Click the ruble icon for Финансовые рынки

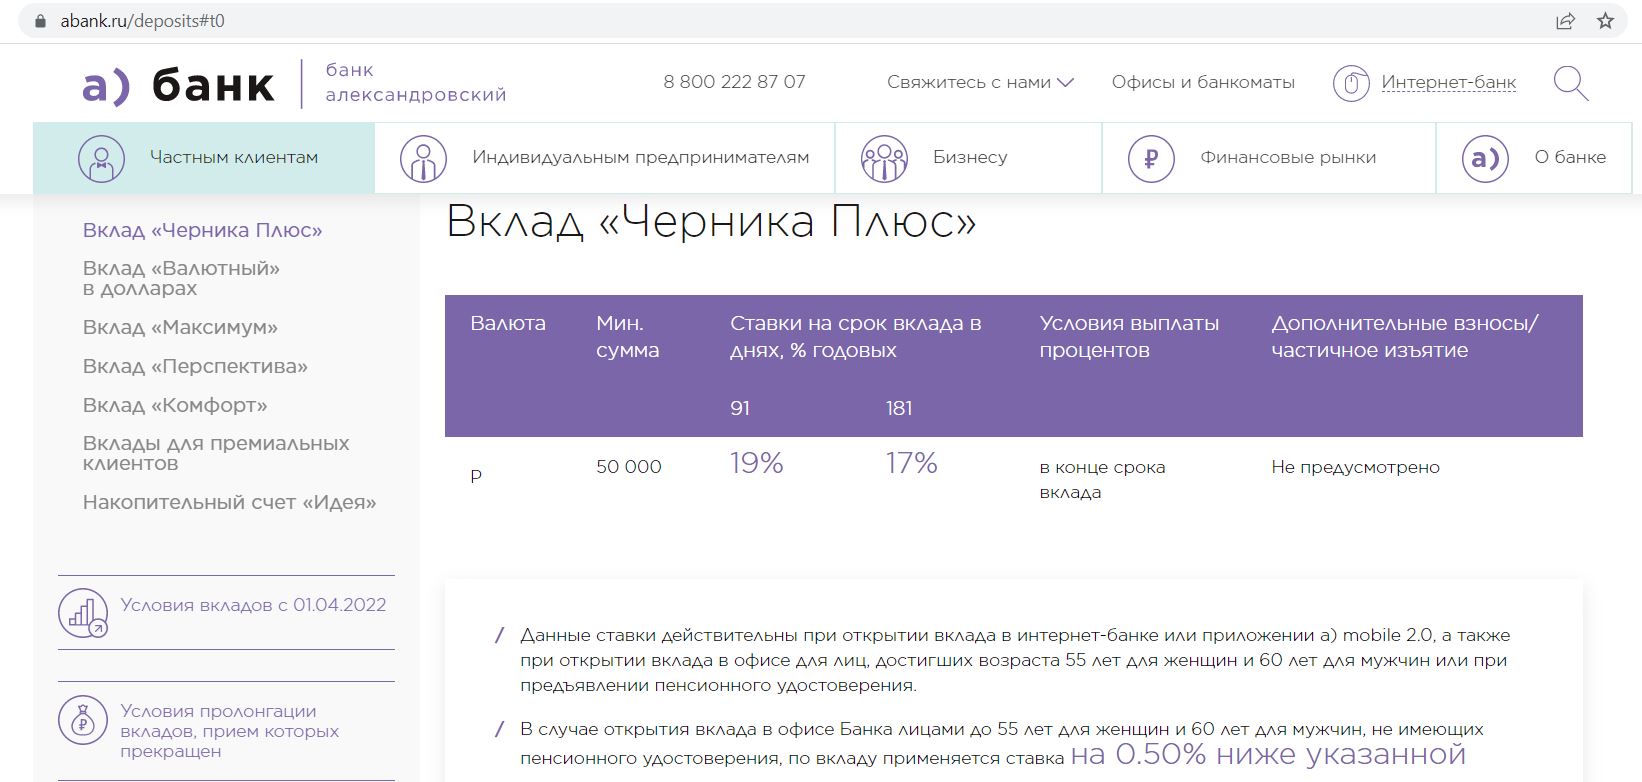click(1151, 158)
